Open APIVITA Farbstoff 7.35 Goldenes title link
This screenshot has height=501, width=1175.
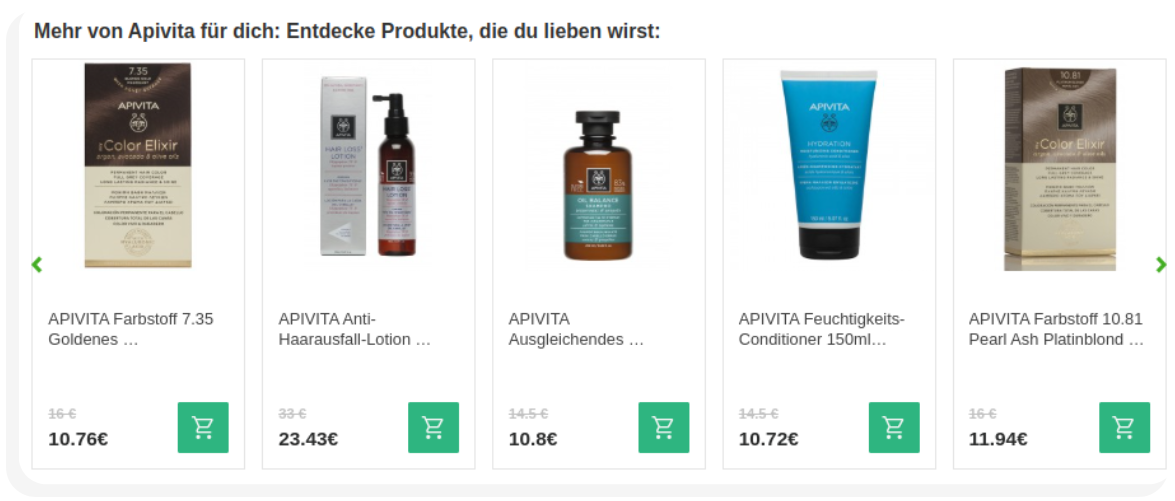pos(131,330)
